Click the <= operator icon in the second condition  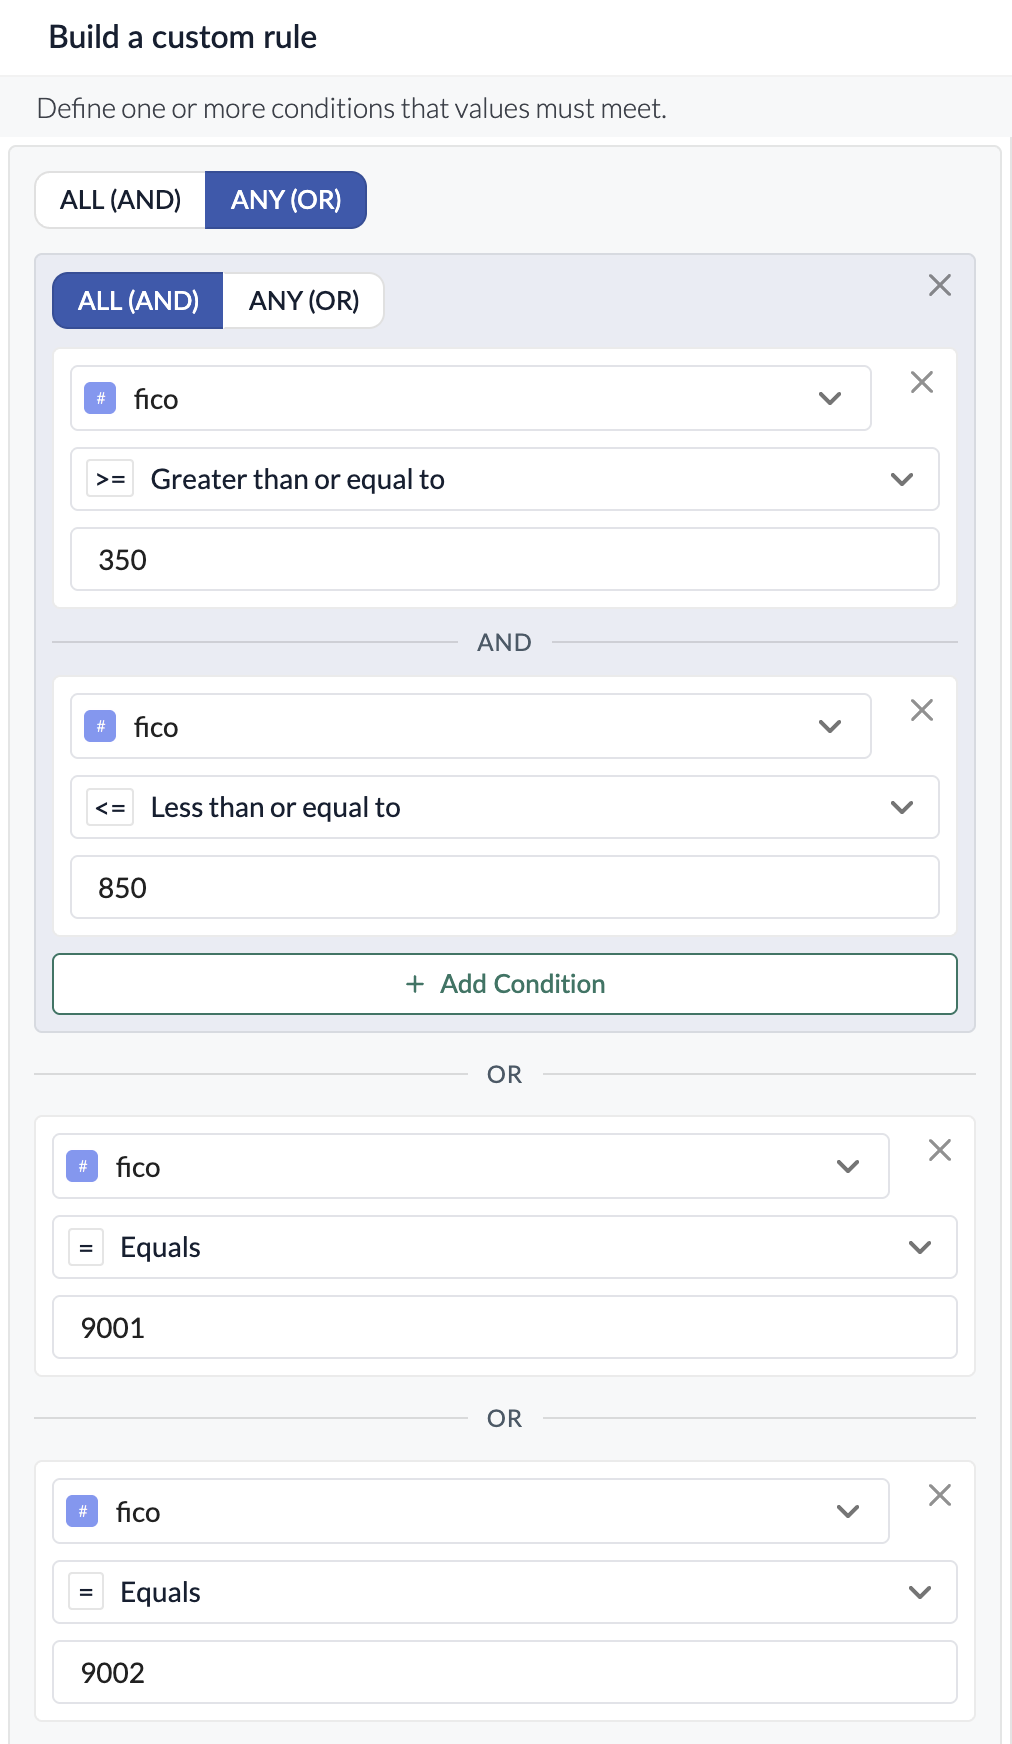pyautogui.click(x=109, y=807)
